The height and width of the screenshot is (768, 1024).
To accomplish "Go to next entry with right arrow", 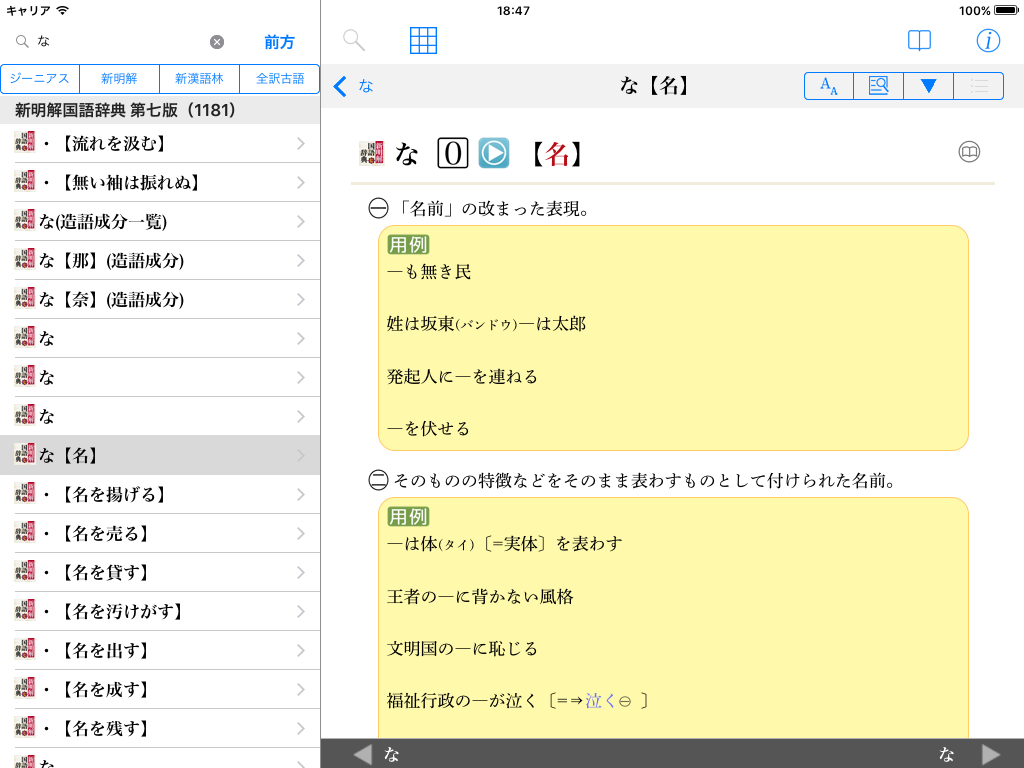I will pyautogui.click(x=990, y=754).
